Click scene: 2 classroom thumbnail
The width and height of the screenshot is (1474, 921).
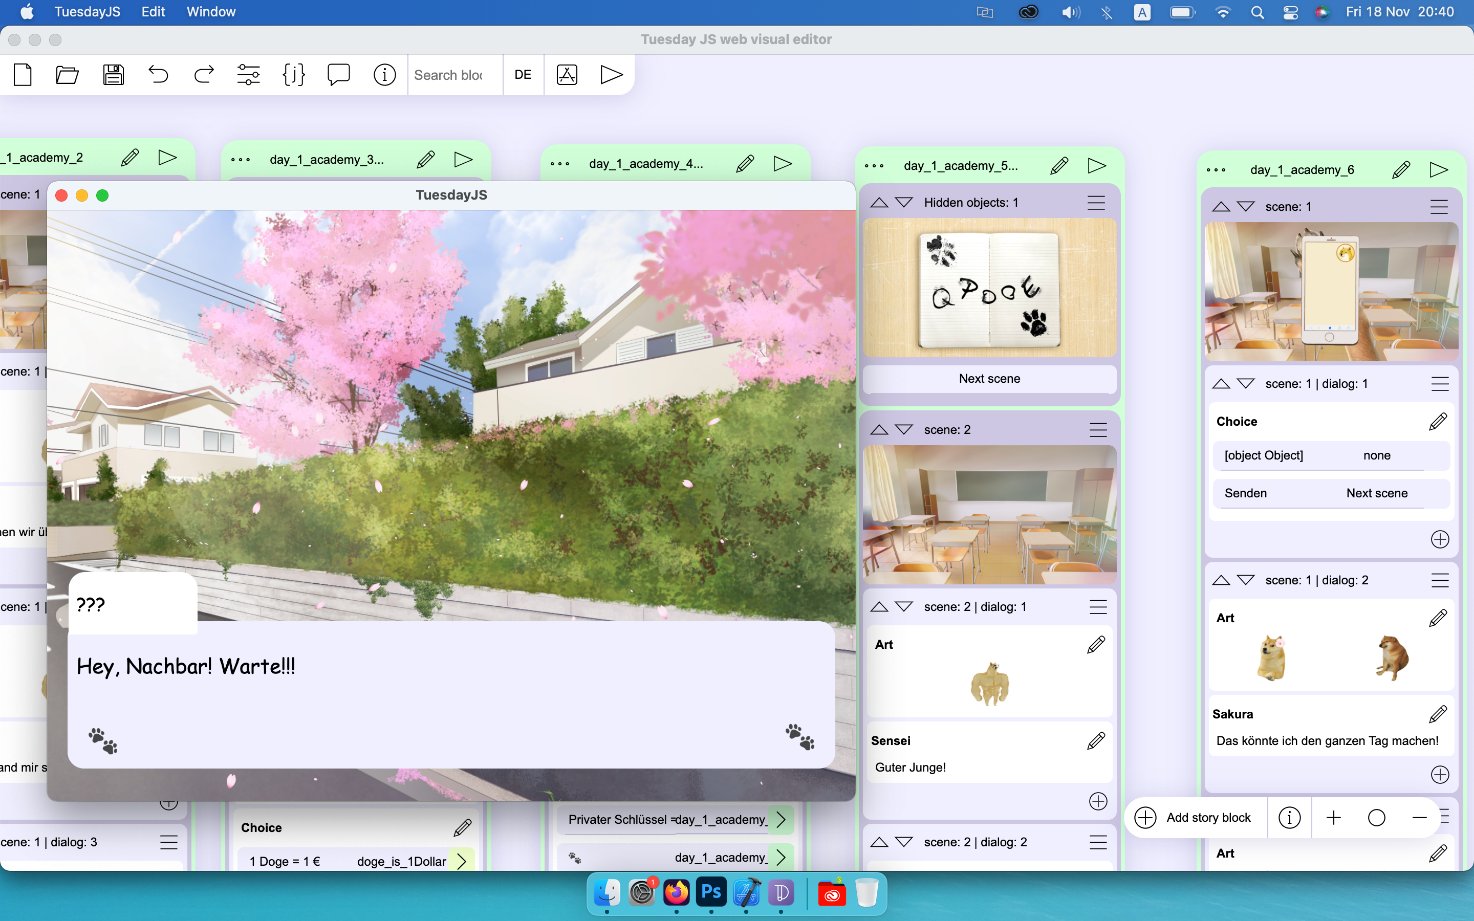(990, 515)
